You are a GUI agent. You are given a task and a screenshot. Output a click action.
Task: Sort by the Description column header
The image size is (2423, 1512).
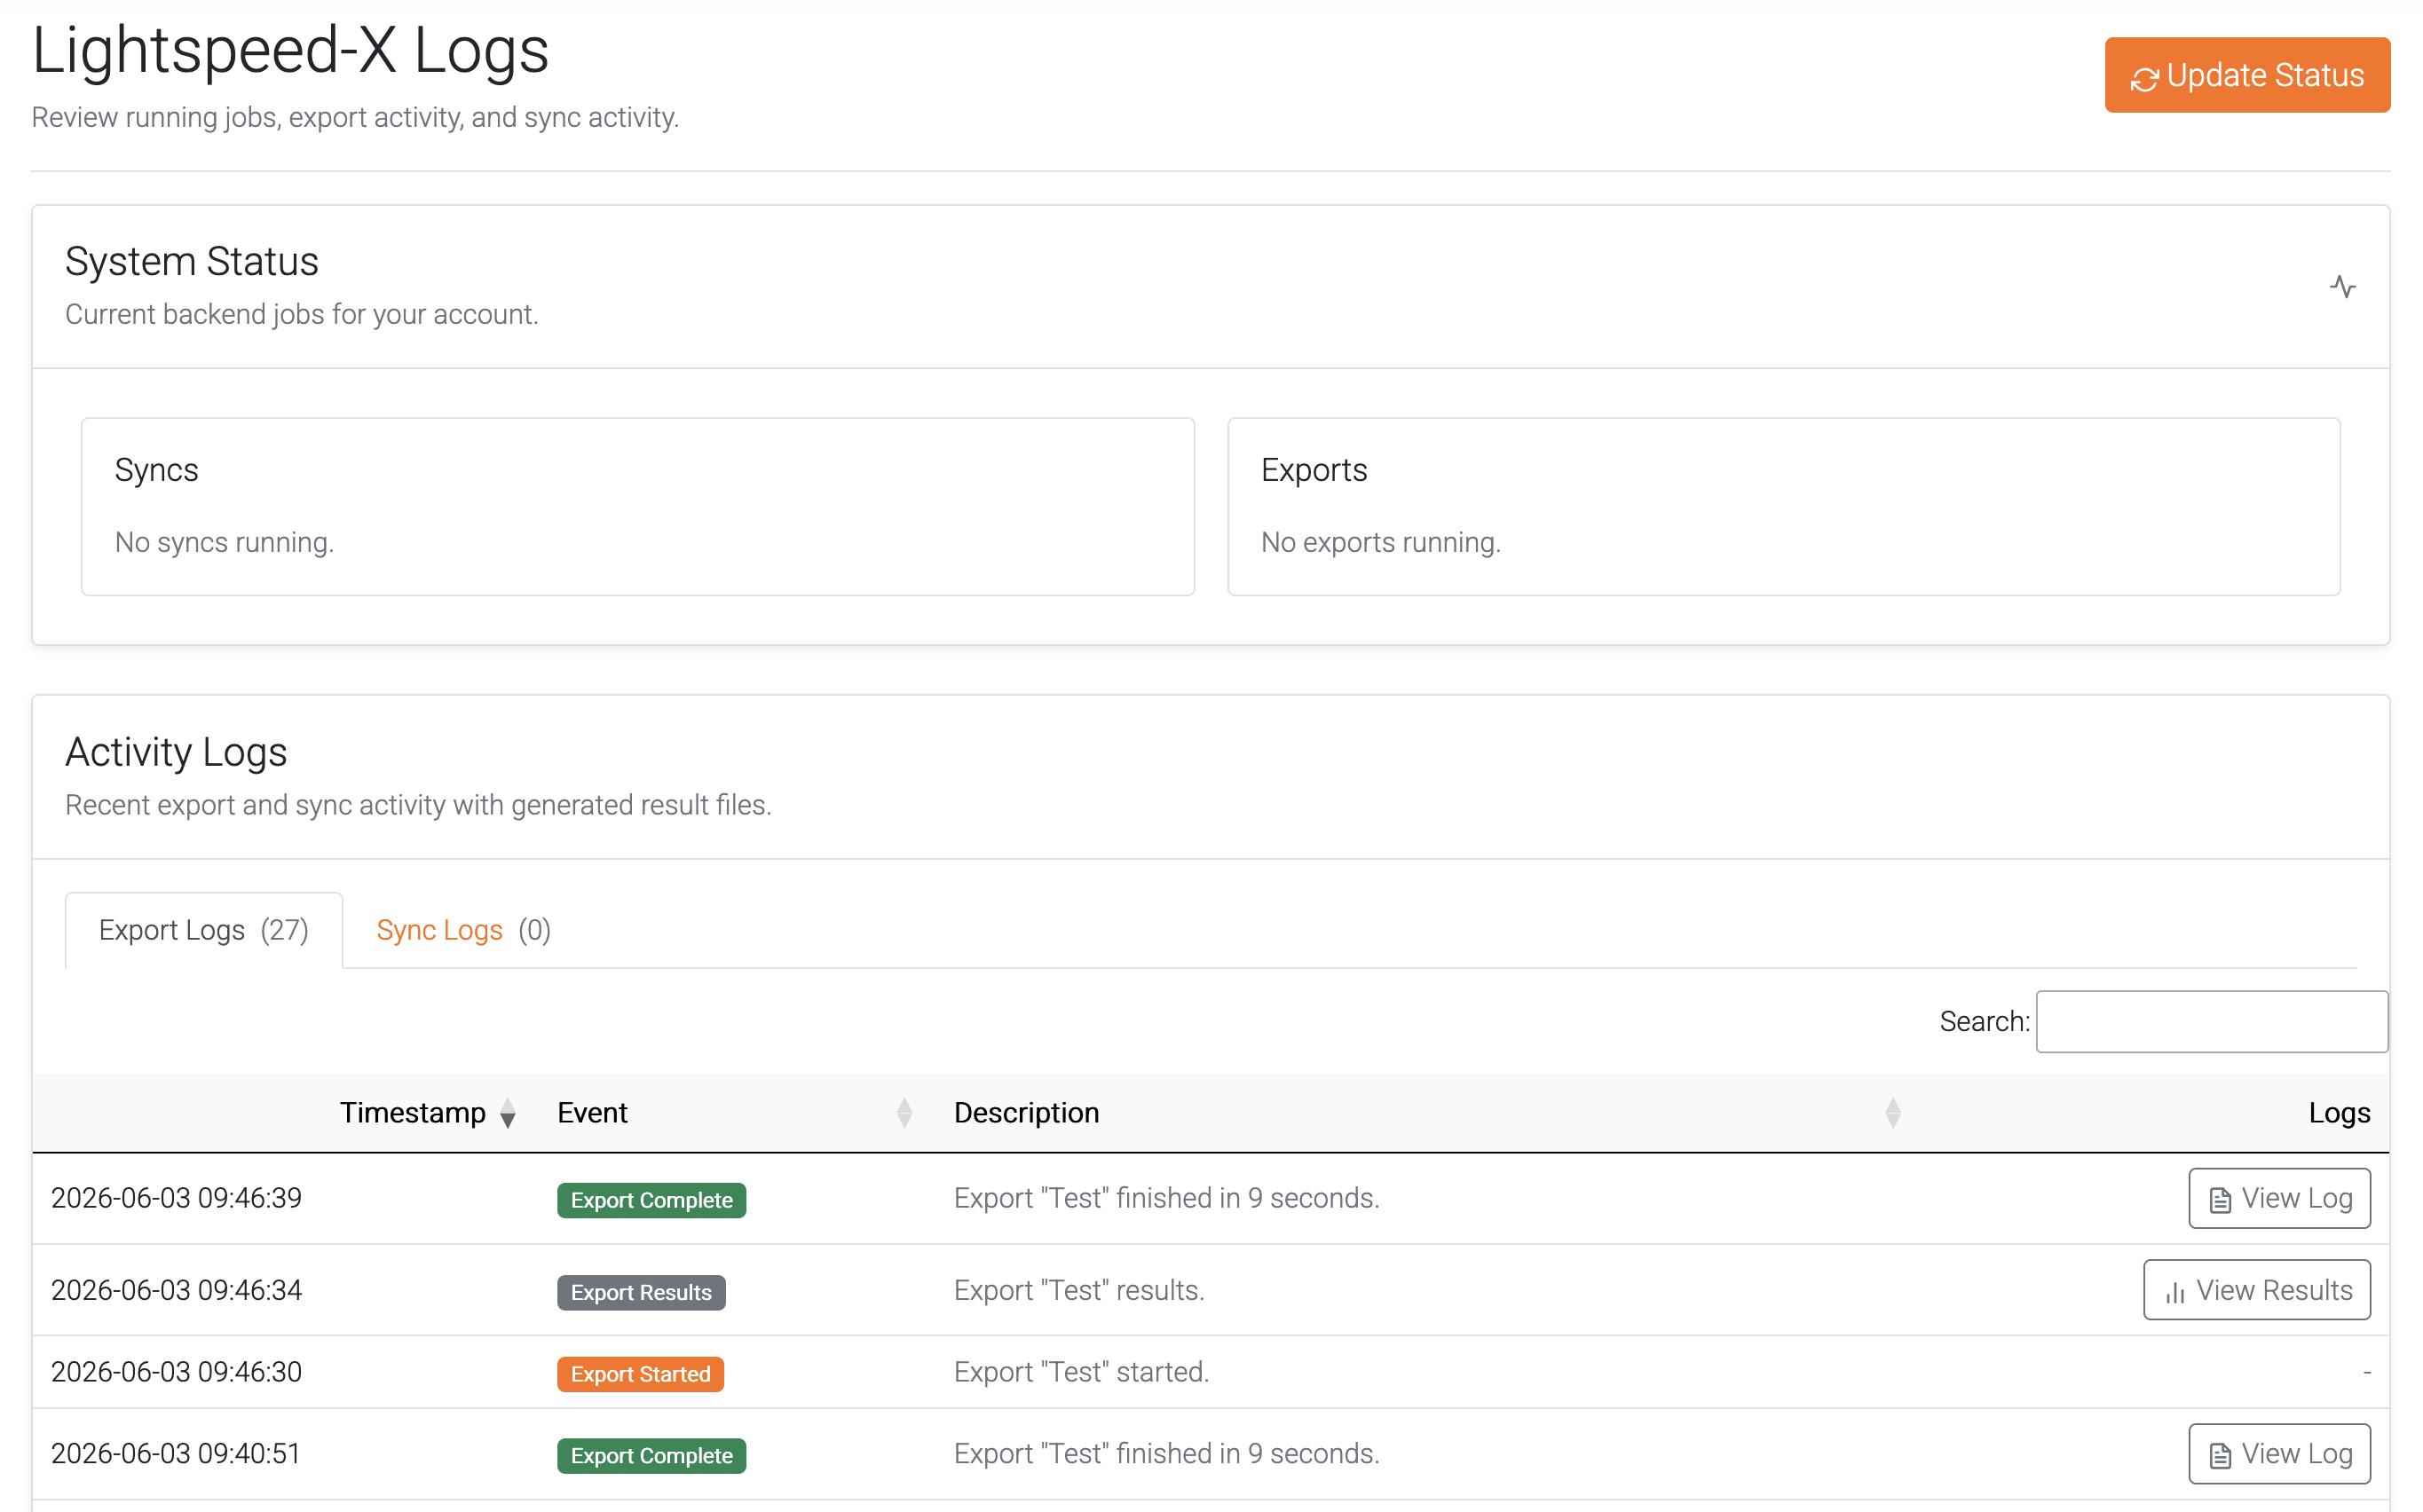click(x=1428, y=1112)
